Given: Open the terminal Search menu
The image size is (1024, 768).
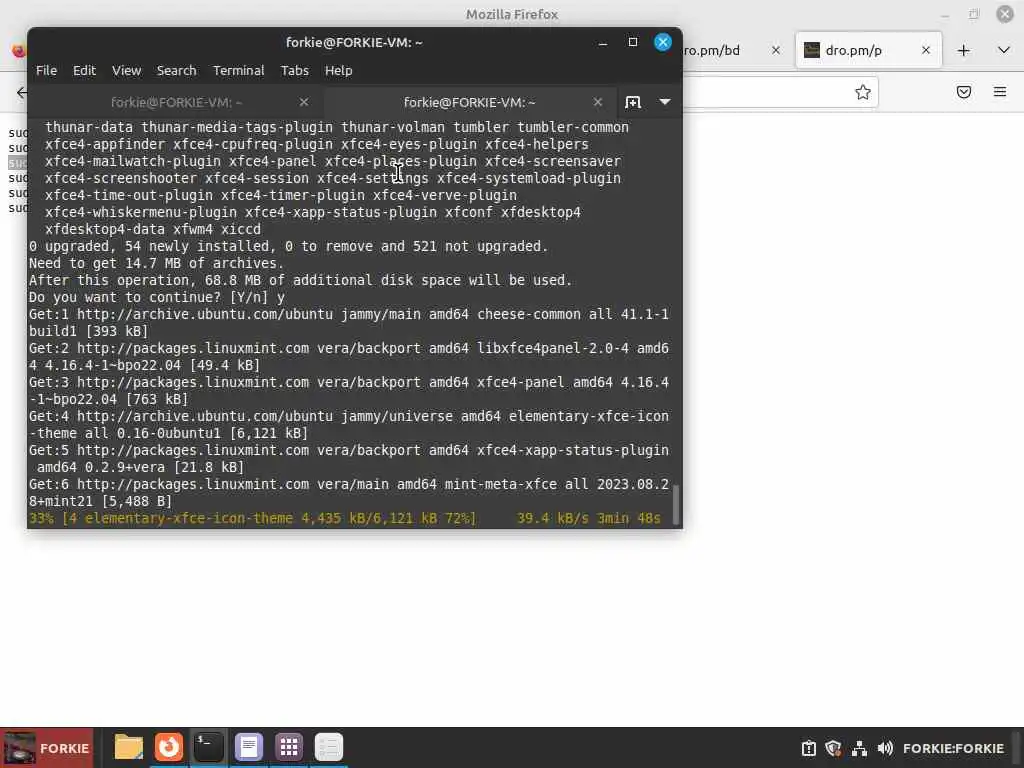Looking at the screenshot, I should [176, 71].
